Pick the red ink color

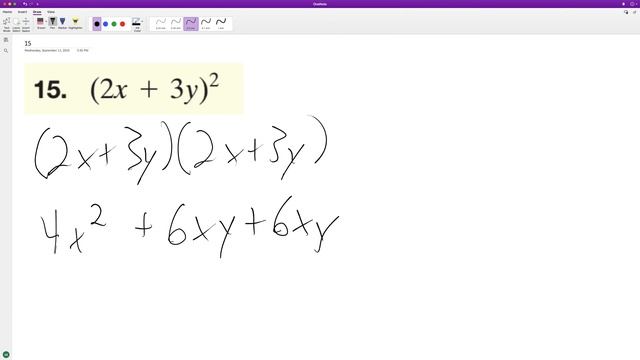tap(122, 24)
